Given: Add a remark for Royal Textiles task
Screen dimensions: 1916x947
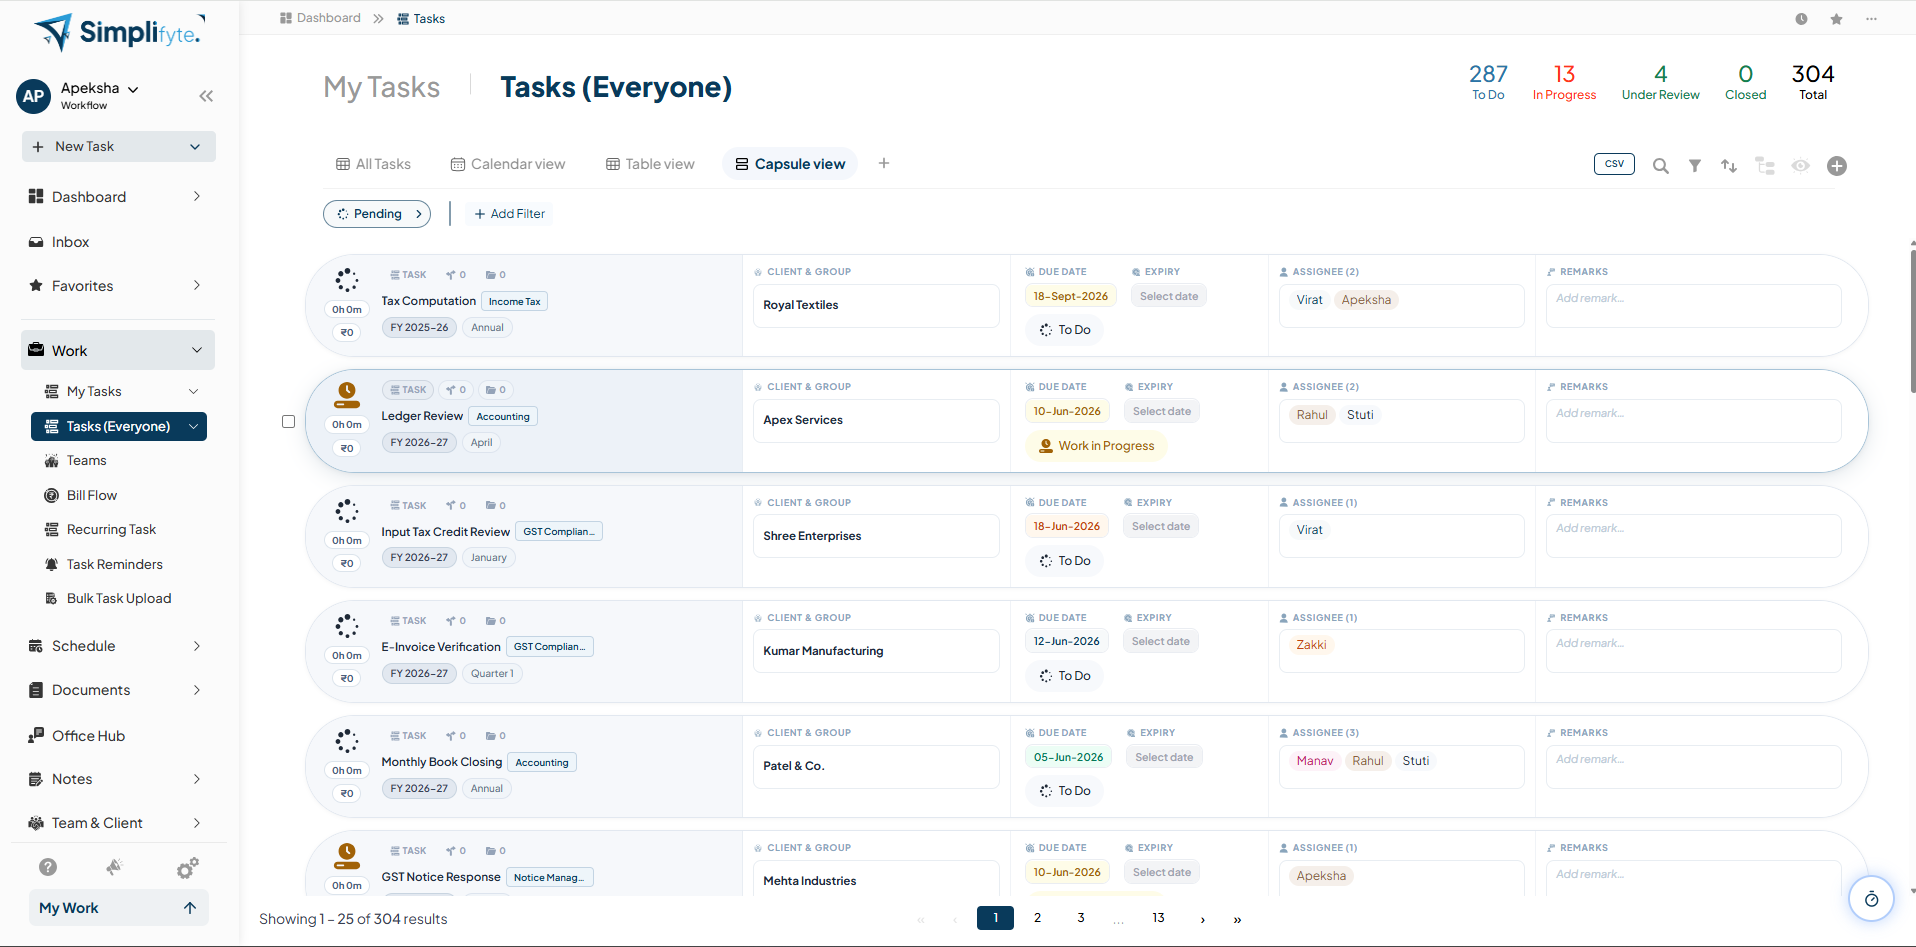Looking at the screenshot, I should [1693, 306].
